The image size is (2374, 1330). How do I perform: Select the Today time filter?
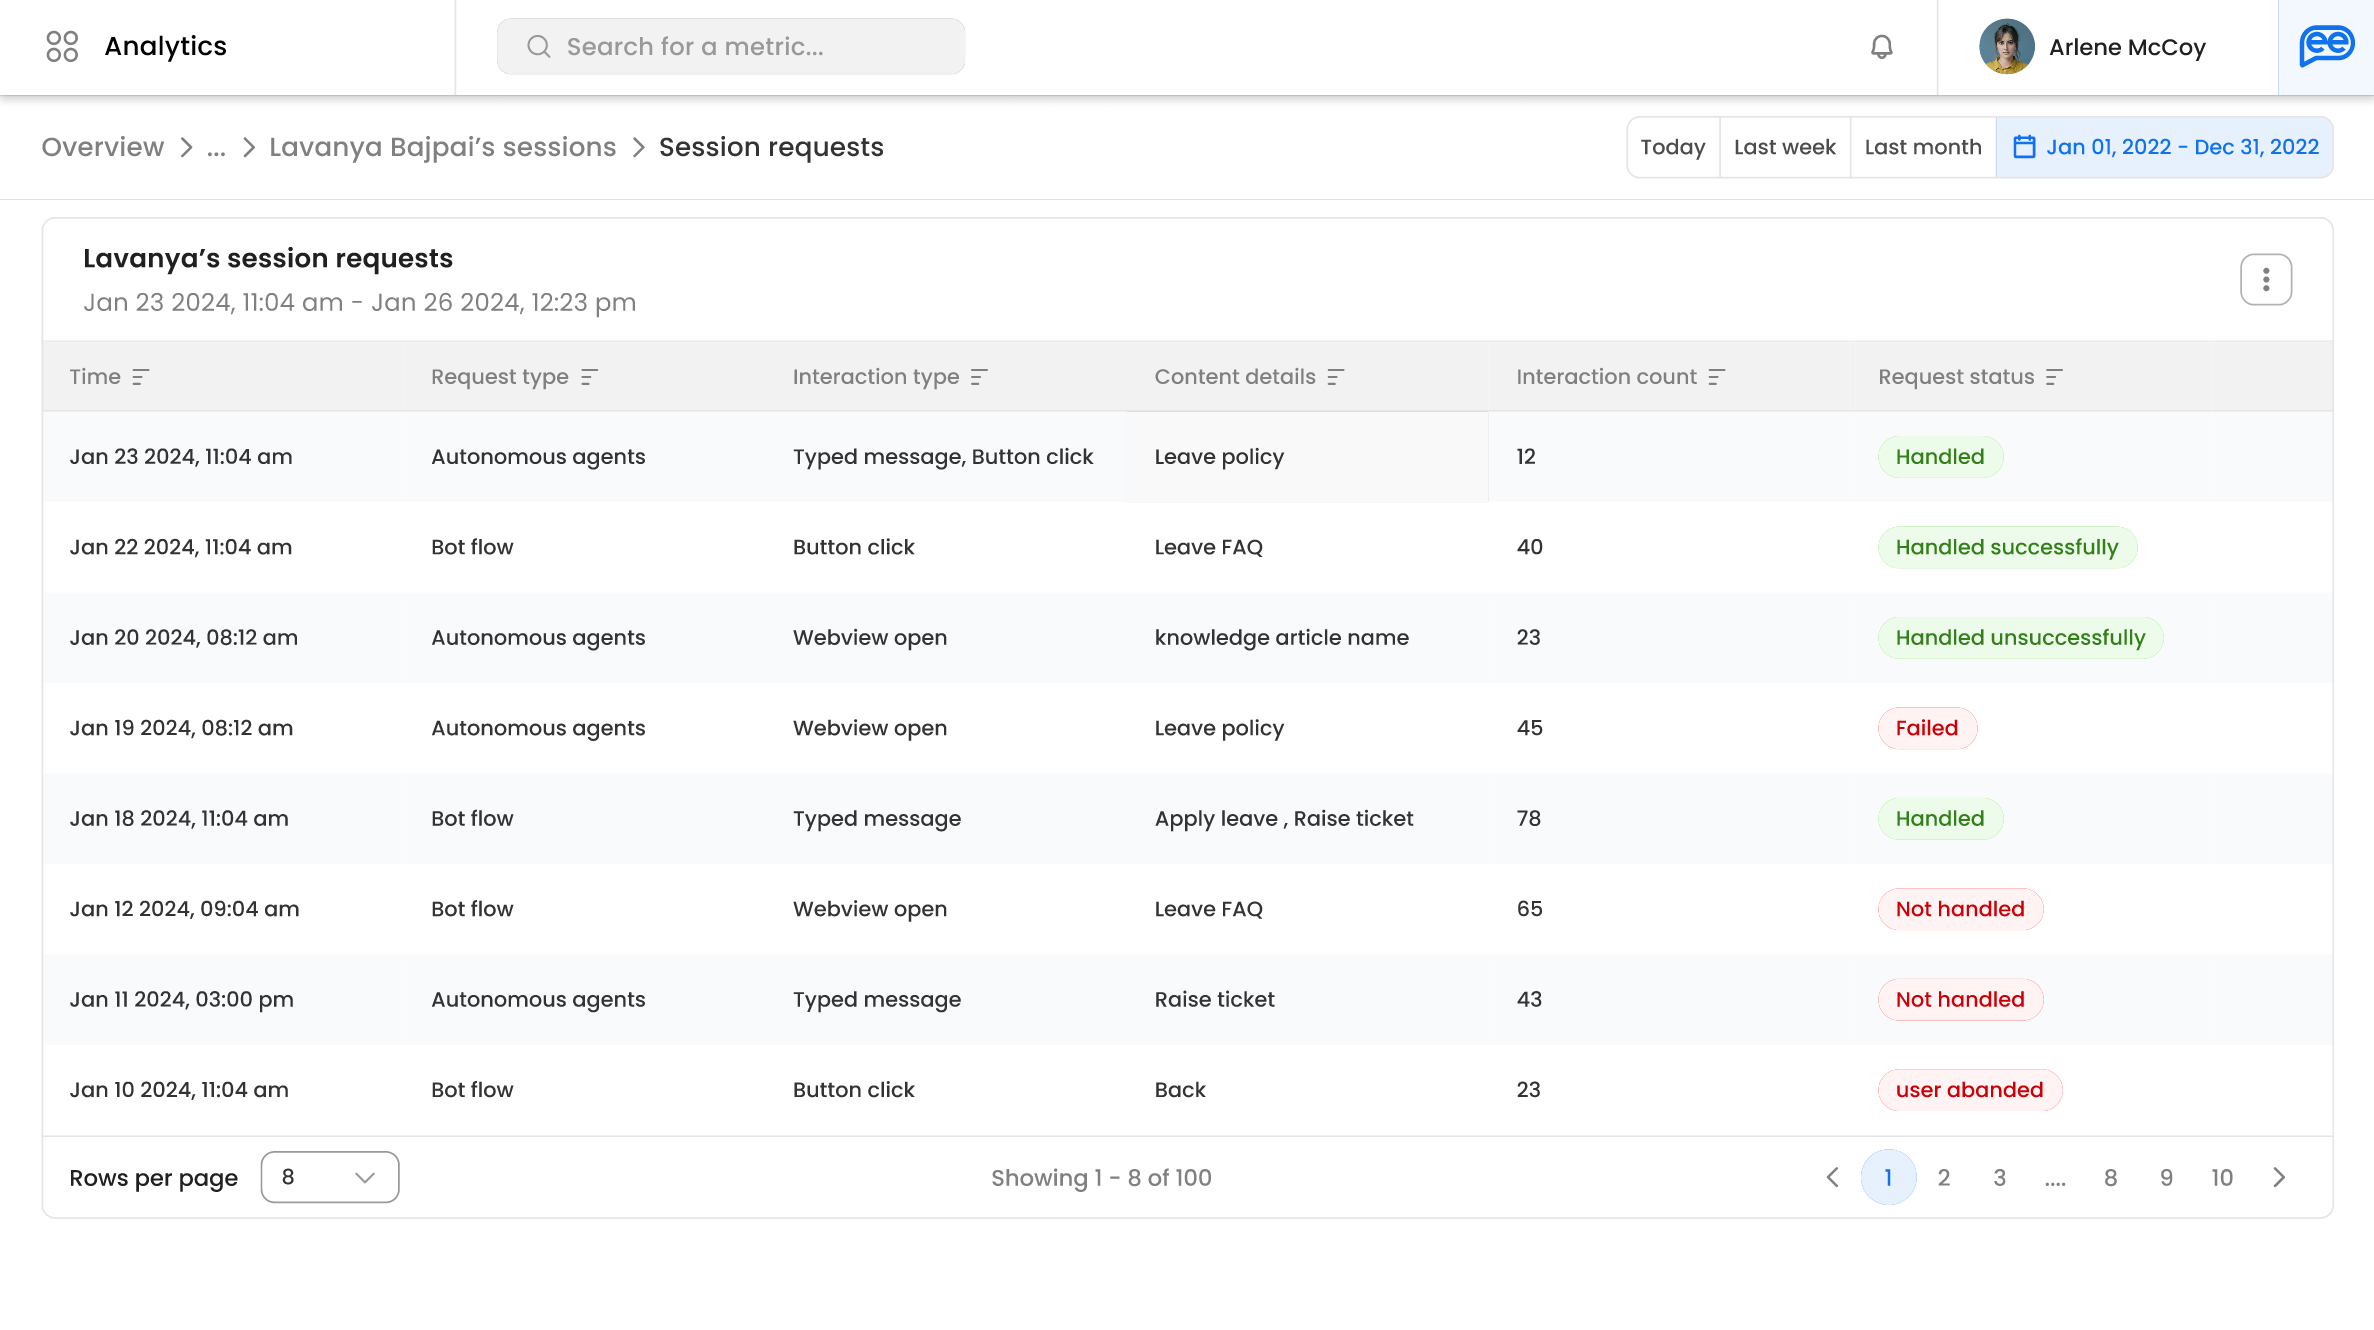pyautogui.click(x=1672, y=147)
